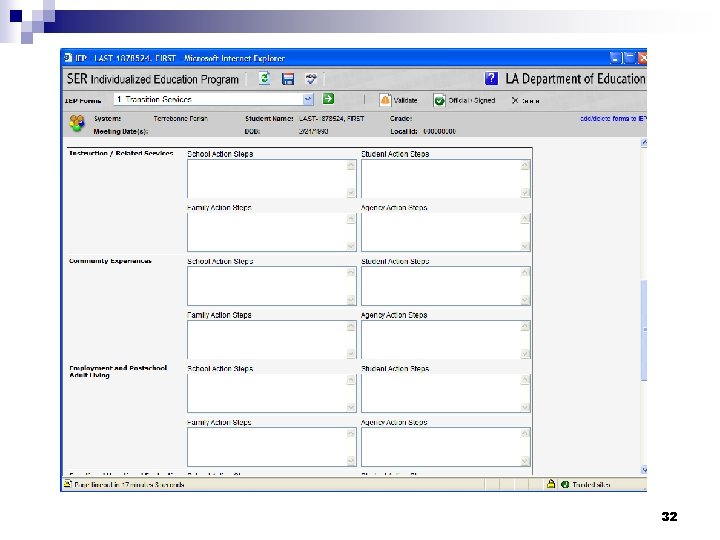Click Community Experiences Family Action Steps box

coord(271,340)
